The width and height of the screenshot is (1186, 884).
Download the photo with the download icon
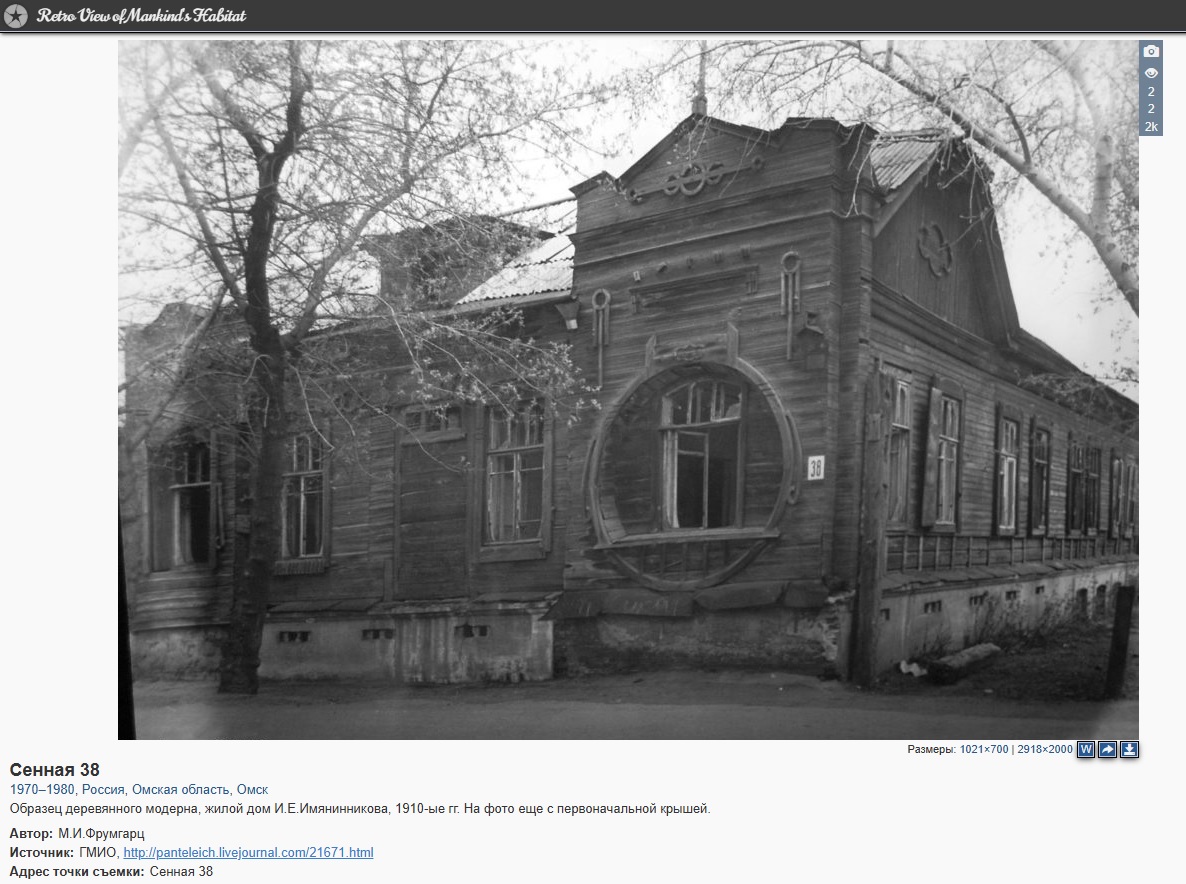pos(1129,749)
